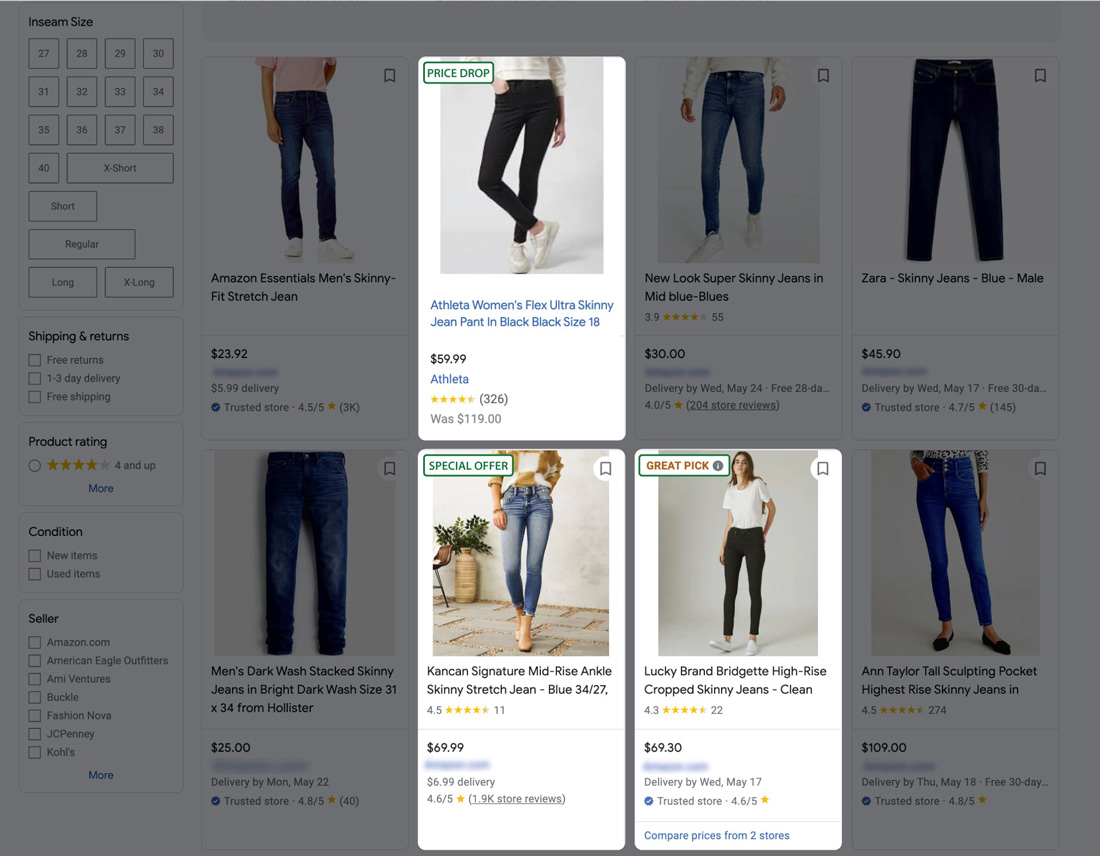Pick inseam size 34
This screenshot has width=1100, height=856.
pos(159,91)
